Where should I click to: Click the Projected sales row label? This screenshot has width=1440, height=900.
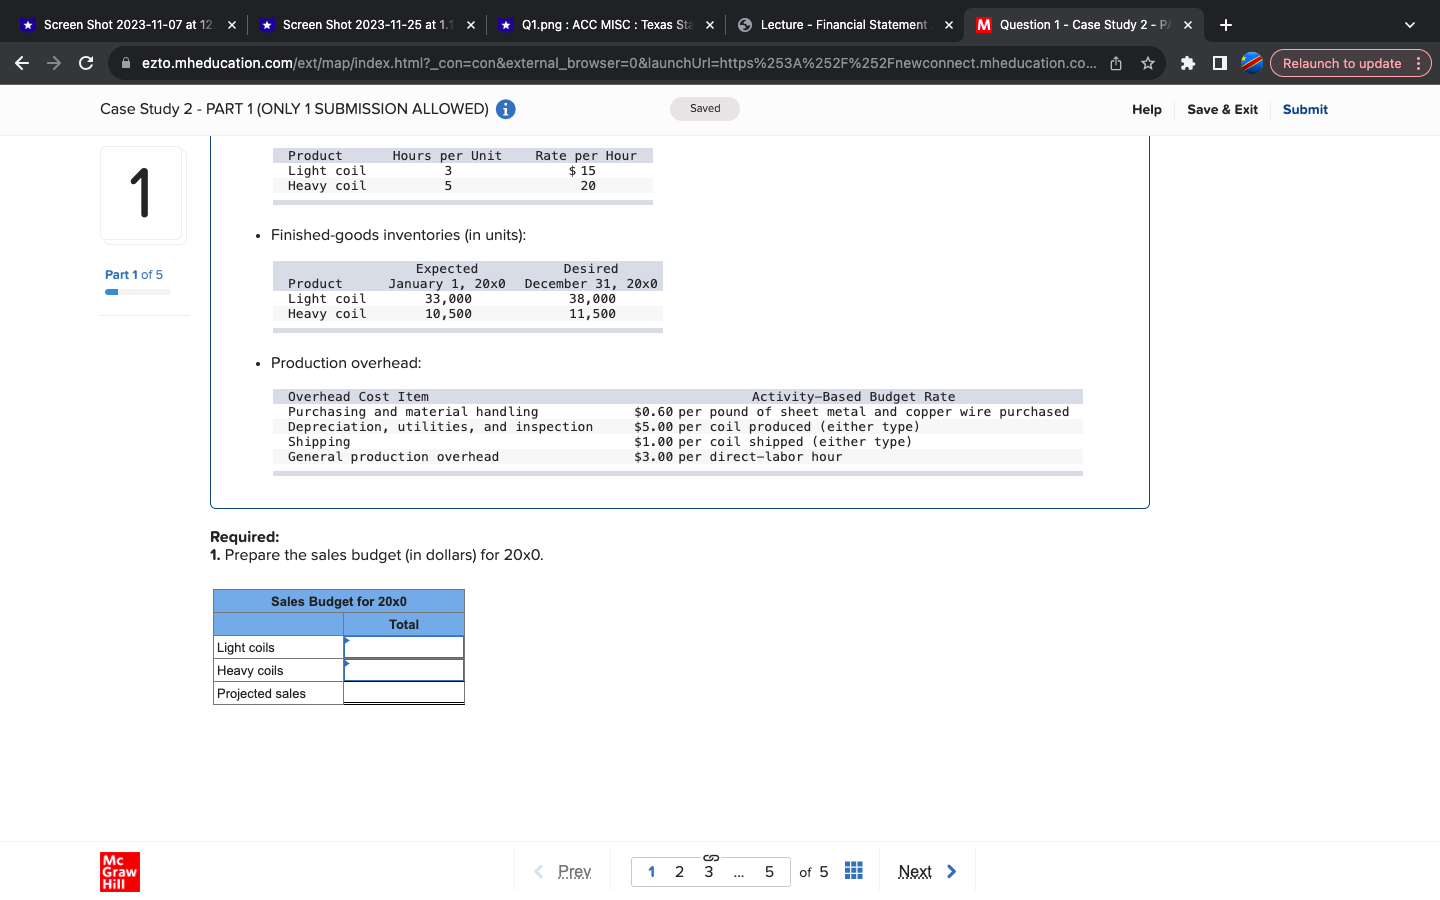click(x=261, y=693)
